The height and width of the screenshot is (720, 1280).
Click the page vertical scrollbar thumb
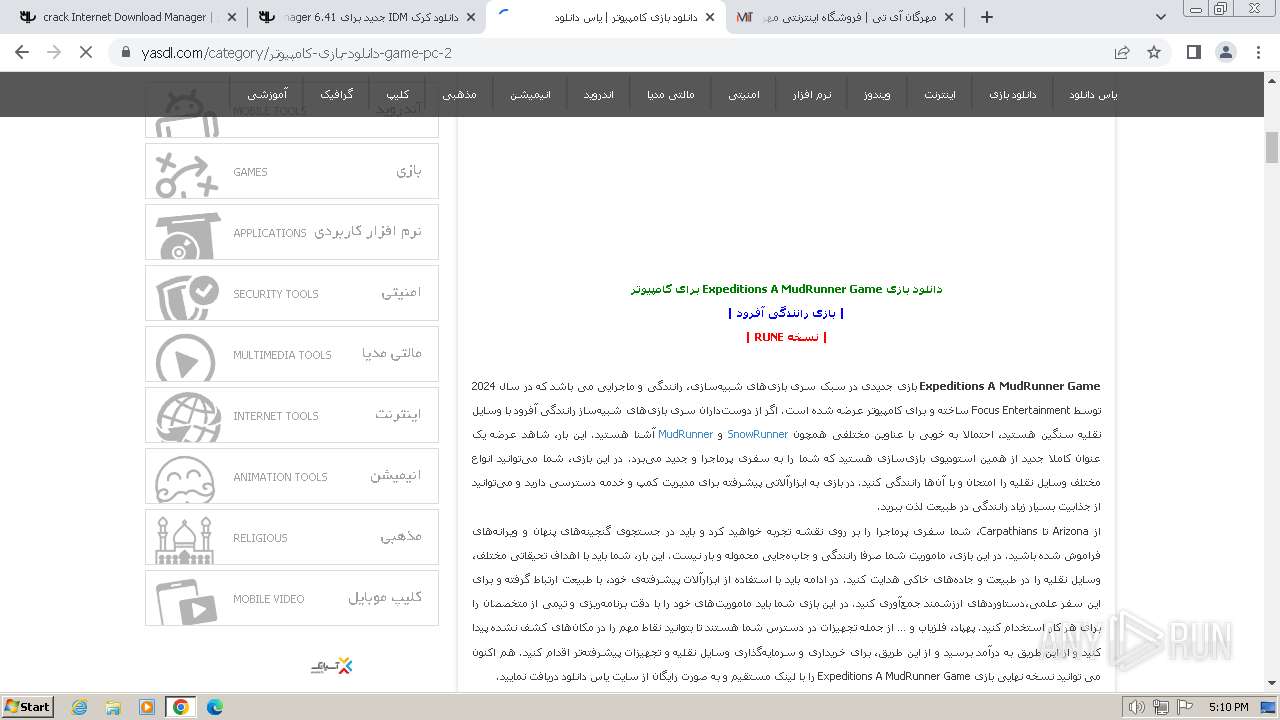point(1272,147)
